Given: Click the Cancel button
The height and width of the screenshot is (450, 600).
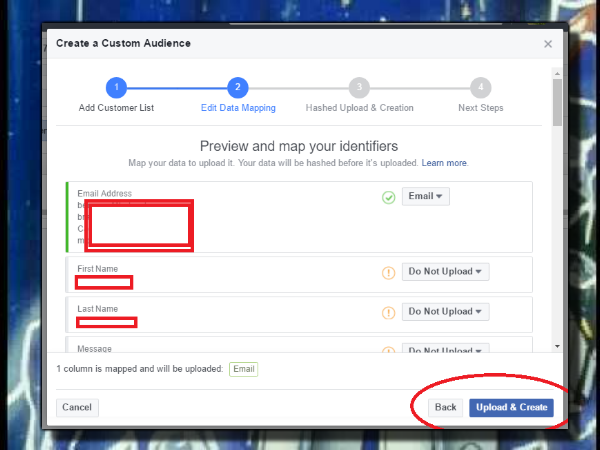Looking at the screenshot, I should click(x=77, y=407).
